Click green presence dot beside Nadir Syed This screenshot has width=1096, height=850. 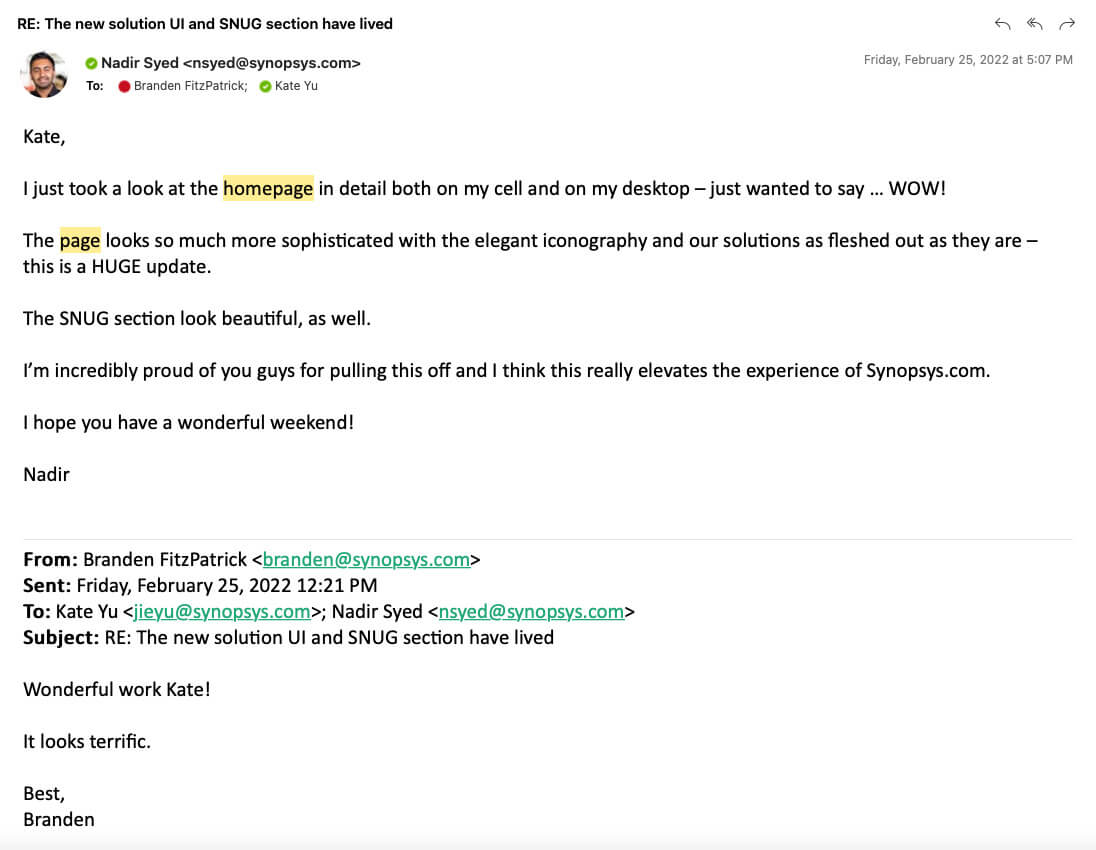[x=92, y=63]
